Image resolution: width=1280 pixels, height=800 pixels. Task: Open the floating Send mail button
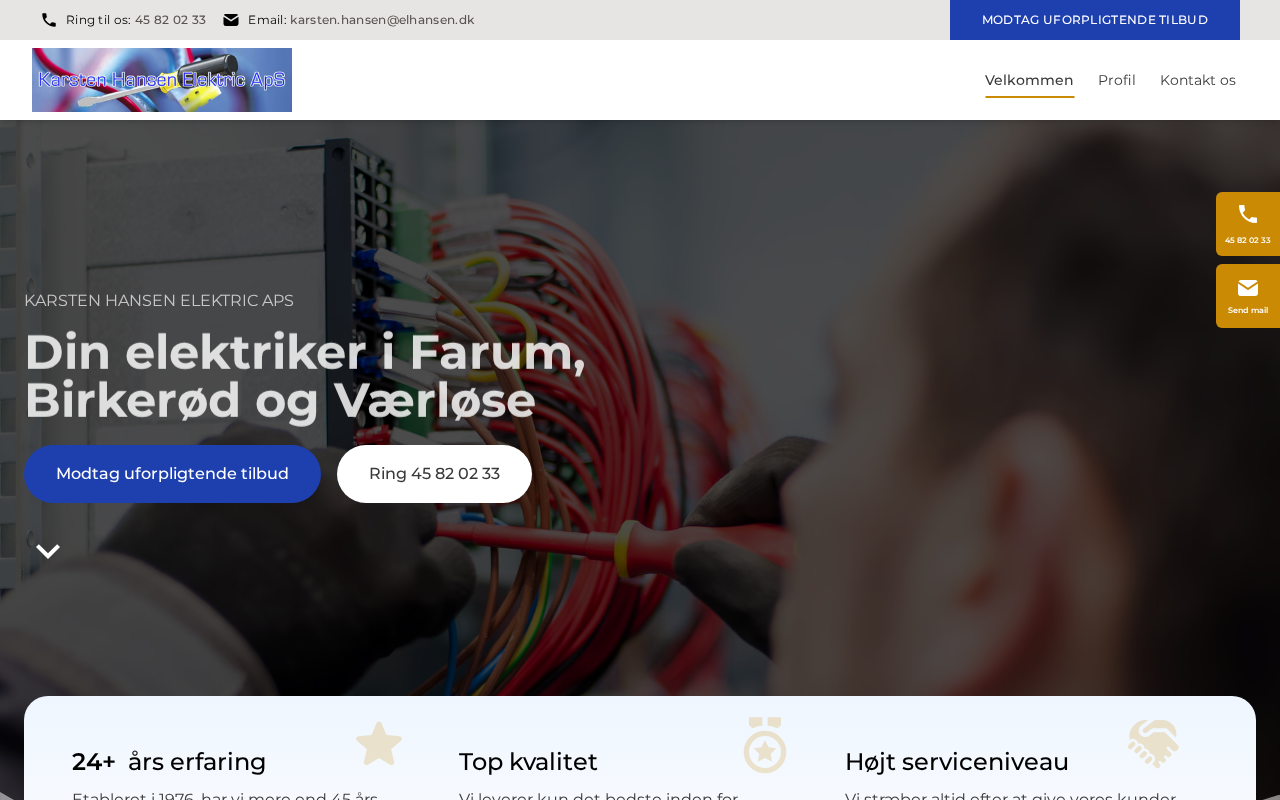tap(1248, 296)
